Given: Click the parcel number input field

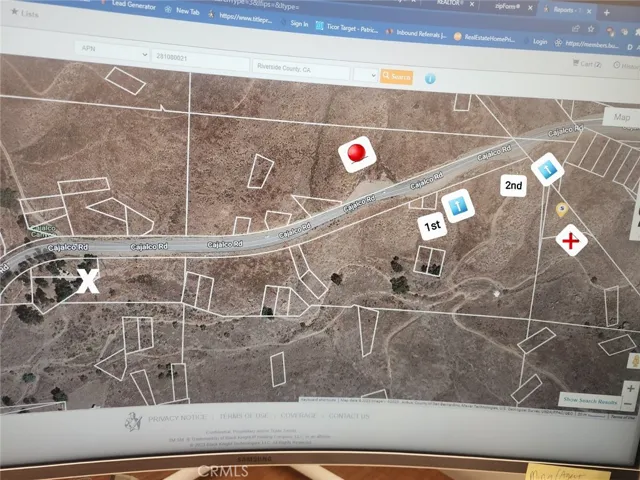Looking at the screenshot, I should click(200, 61).
